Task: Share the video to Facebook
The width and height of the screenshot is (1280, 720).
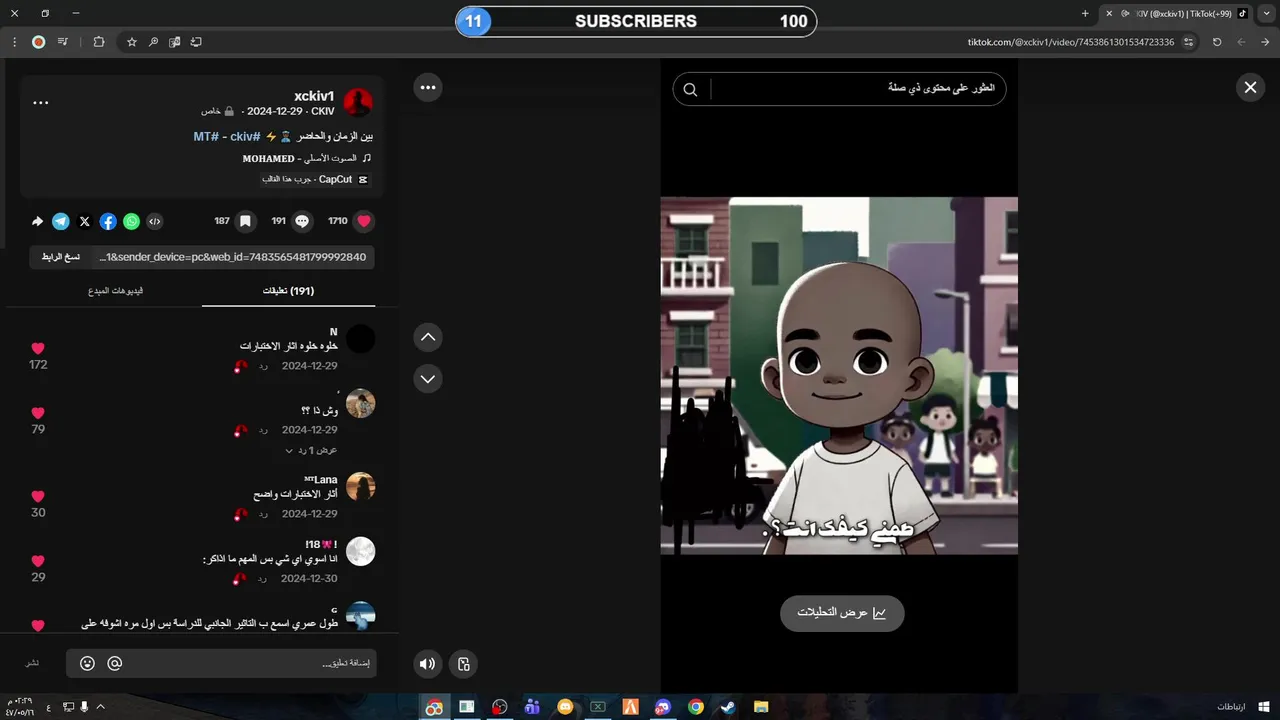Action: tap(108, 221)
